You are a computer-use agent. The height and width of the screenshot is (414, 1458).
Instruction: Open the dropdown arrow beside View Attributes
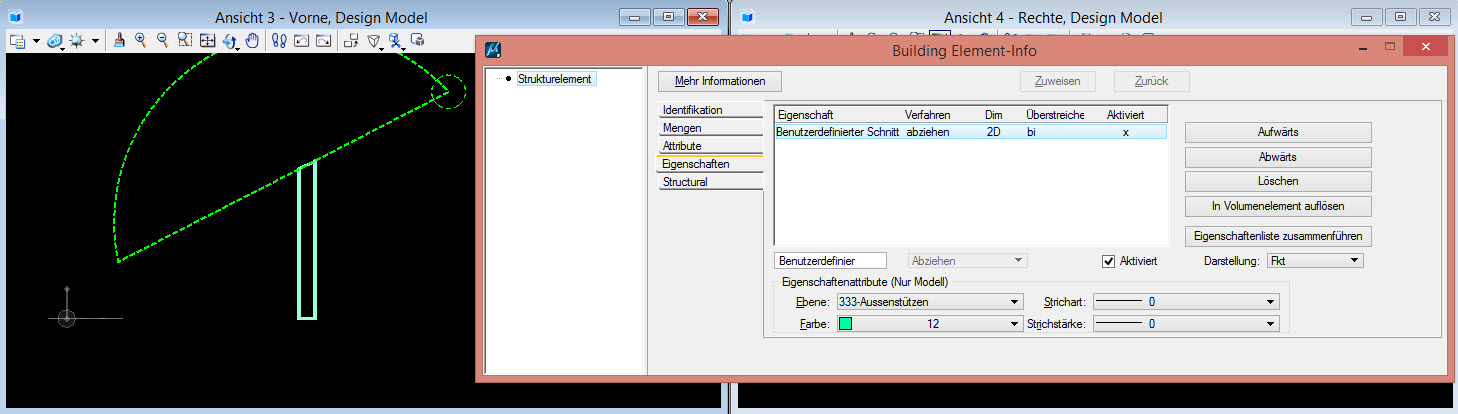pos(36,41)
